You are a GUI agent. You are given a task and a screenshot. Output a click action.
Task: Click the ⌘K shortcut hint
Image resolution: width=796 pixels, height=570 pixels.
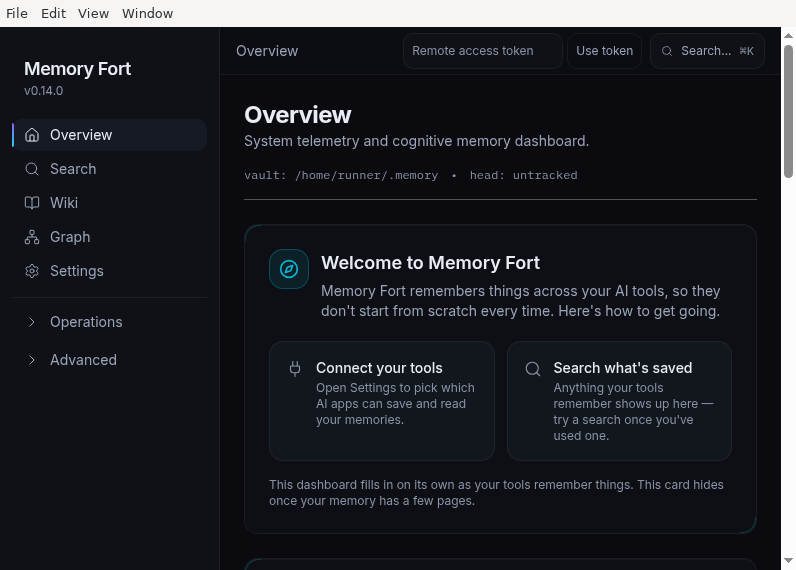[x=746, y=51]
